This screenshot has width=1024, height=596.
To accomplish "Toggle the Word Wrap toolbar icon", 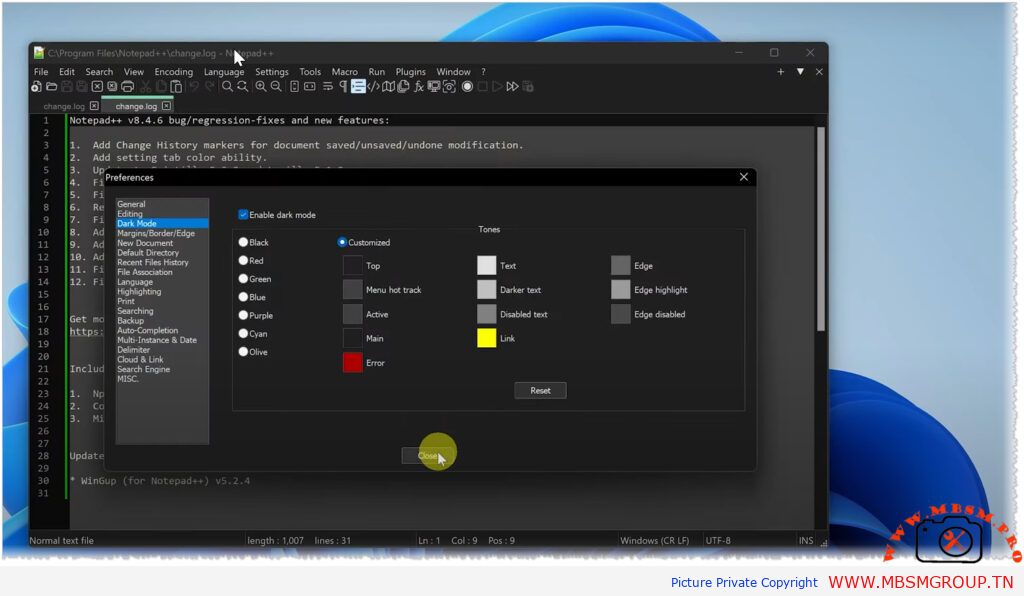I will (x=328, y=87).
